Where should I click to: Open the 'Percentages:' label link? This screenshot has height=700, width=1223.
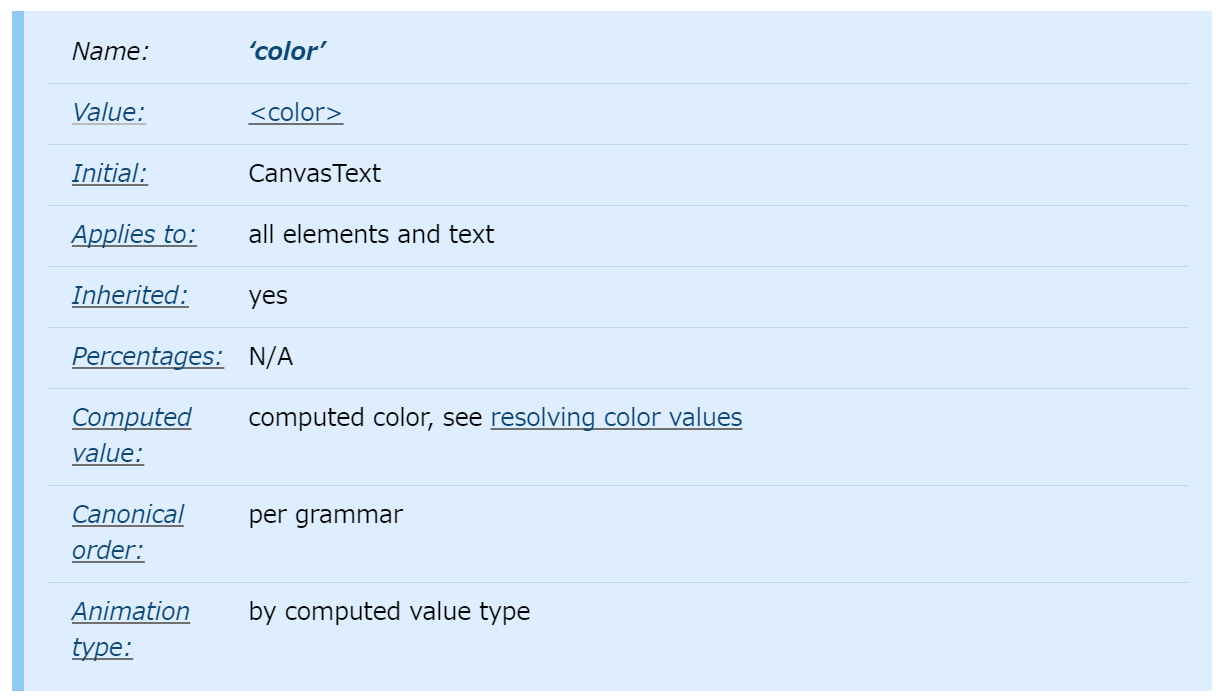(147, 357)
